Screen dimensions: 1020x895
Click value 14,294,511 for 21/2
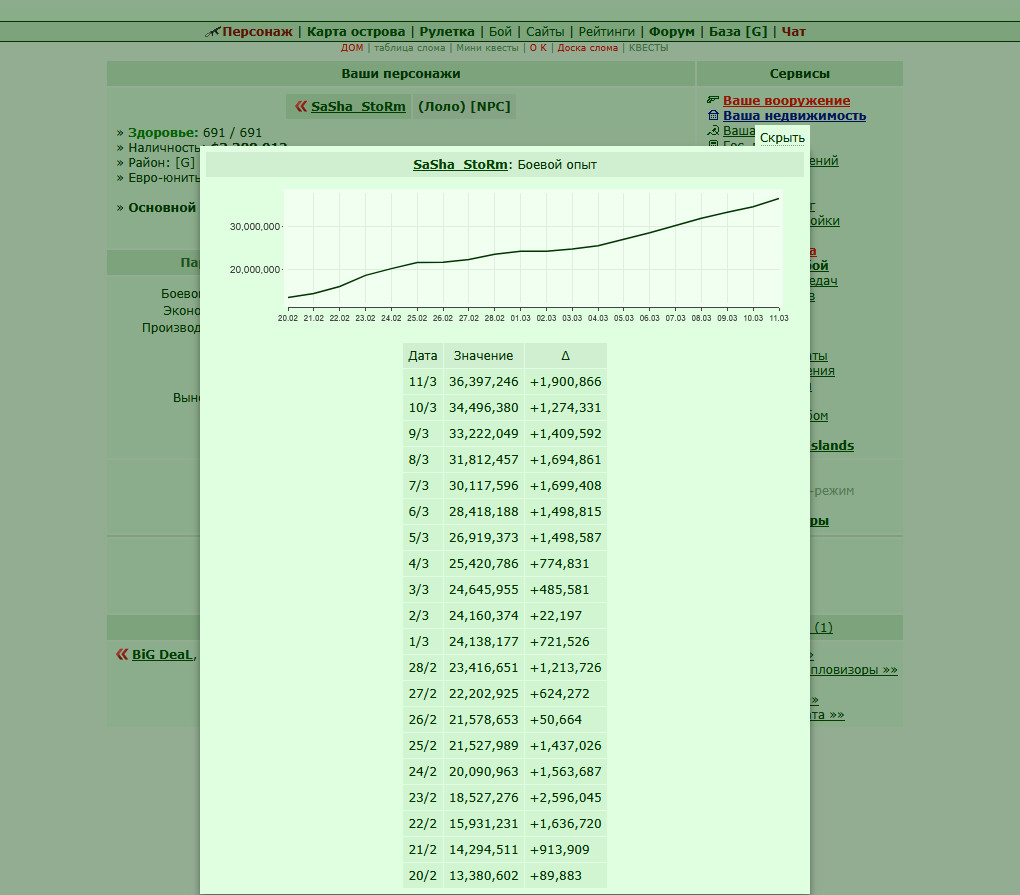[483, 850]
